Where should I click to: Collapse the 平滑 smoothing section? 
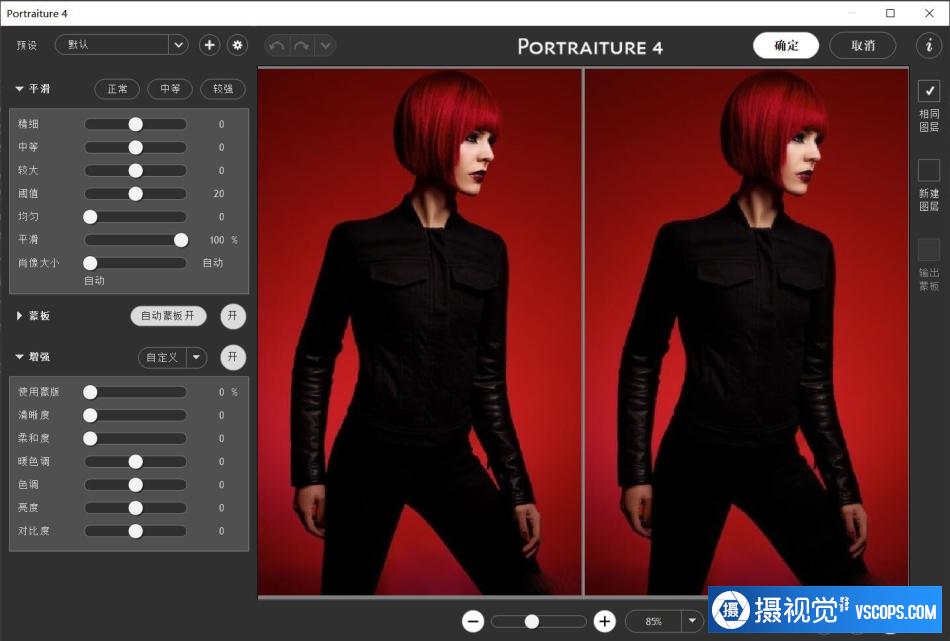tap(19, 89)
